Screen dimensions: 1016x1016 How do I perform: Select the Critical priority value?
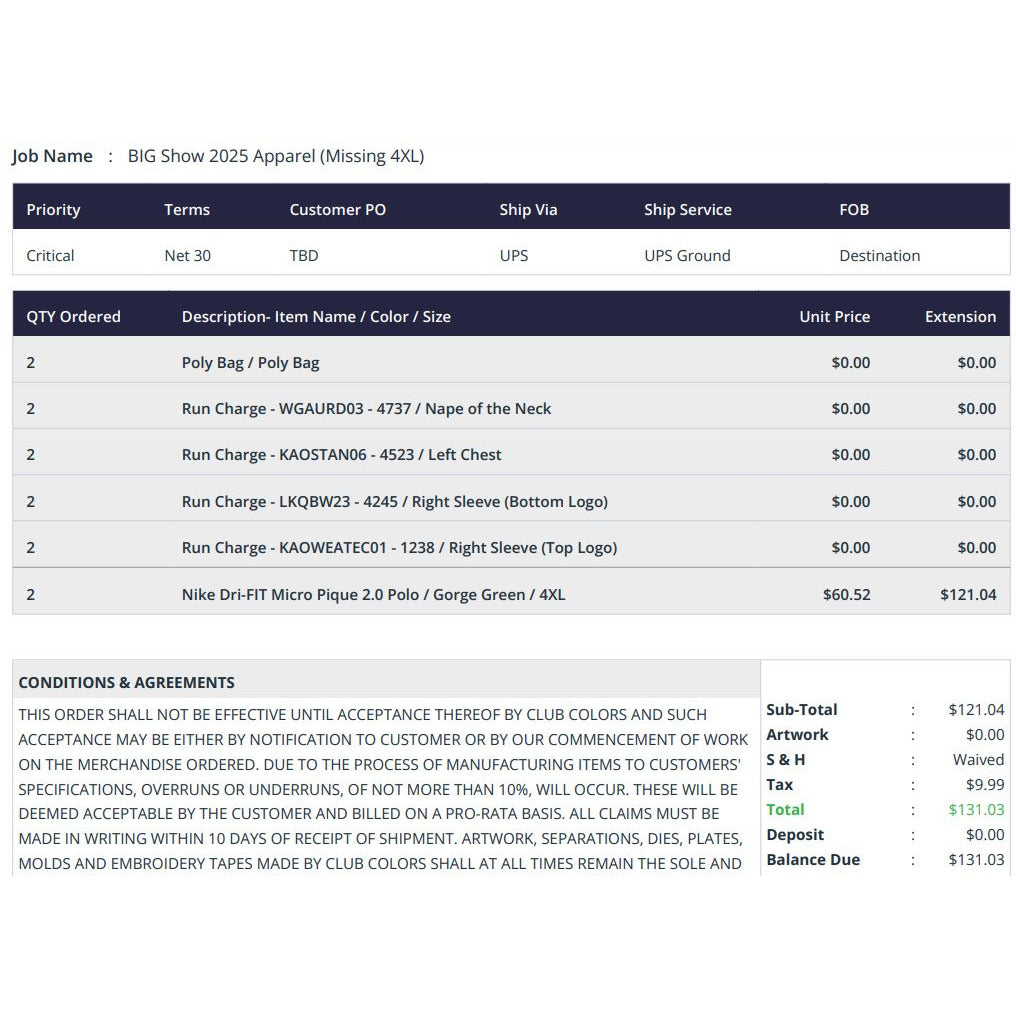point(50,255)
